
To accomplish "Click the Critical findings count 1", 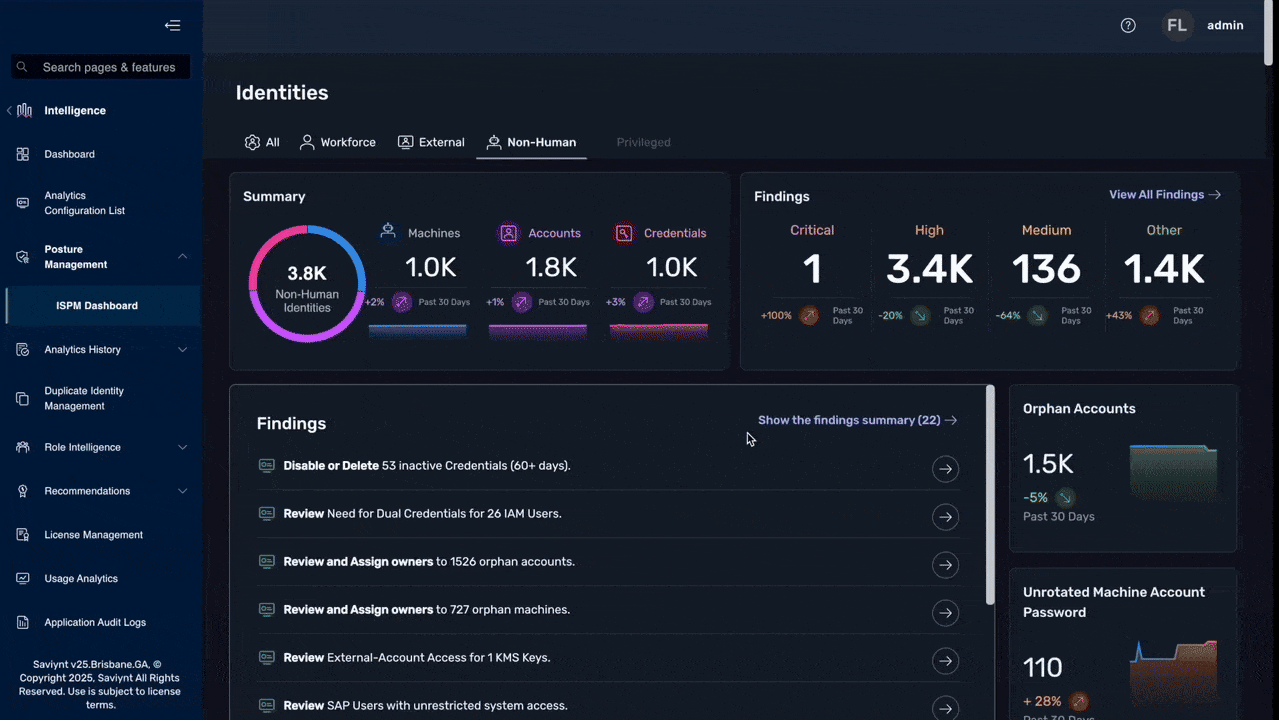I will [x=812, y=269].
